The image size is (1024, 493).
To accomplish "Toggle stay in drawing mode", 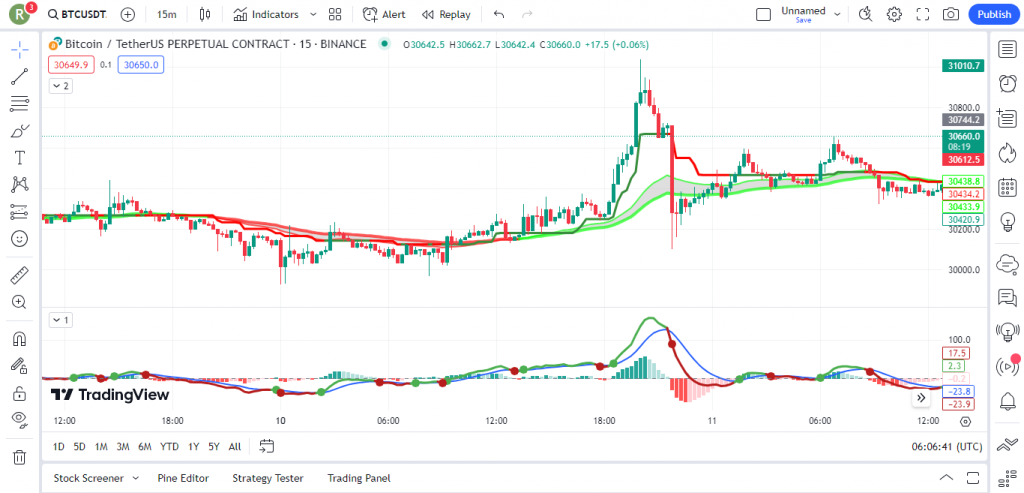I will pos(20,366).
